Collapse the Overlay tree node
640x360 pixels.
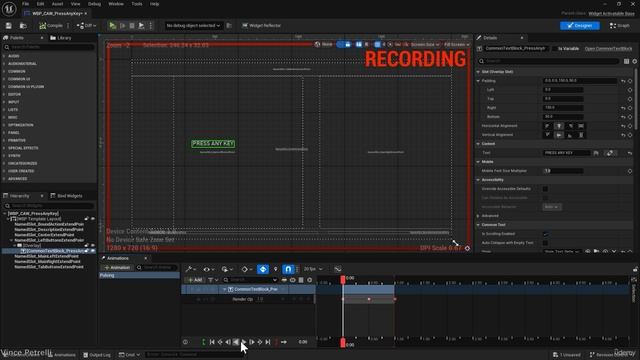15,246
